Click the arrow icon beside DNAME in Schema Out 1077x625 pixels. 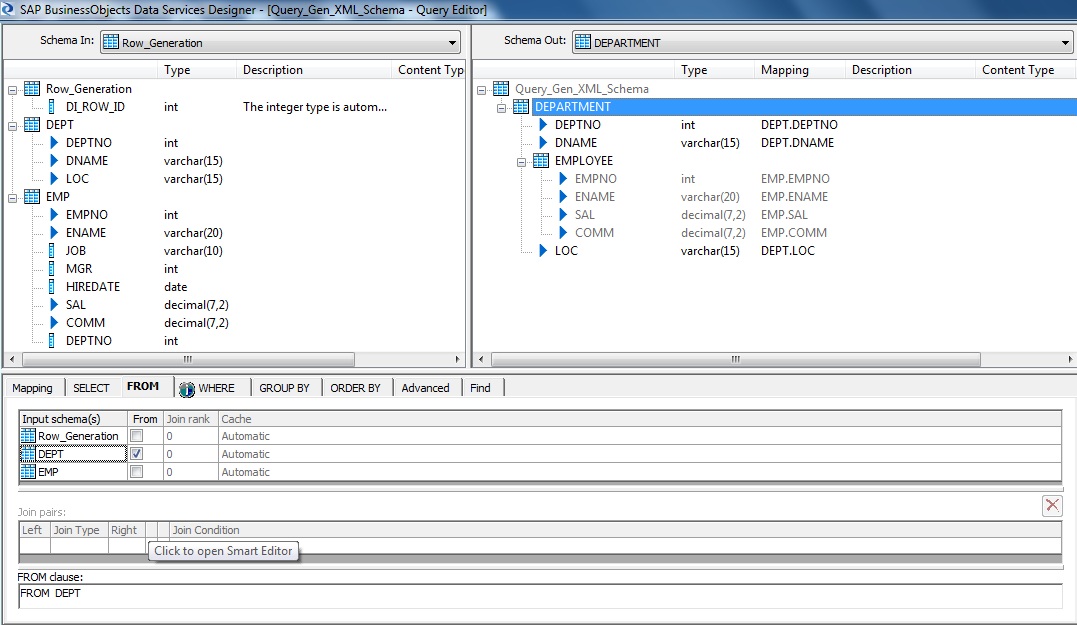[x=543, y=143]
